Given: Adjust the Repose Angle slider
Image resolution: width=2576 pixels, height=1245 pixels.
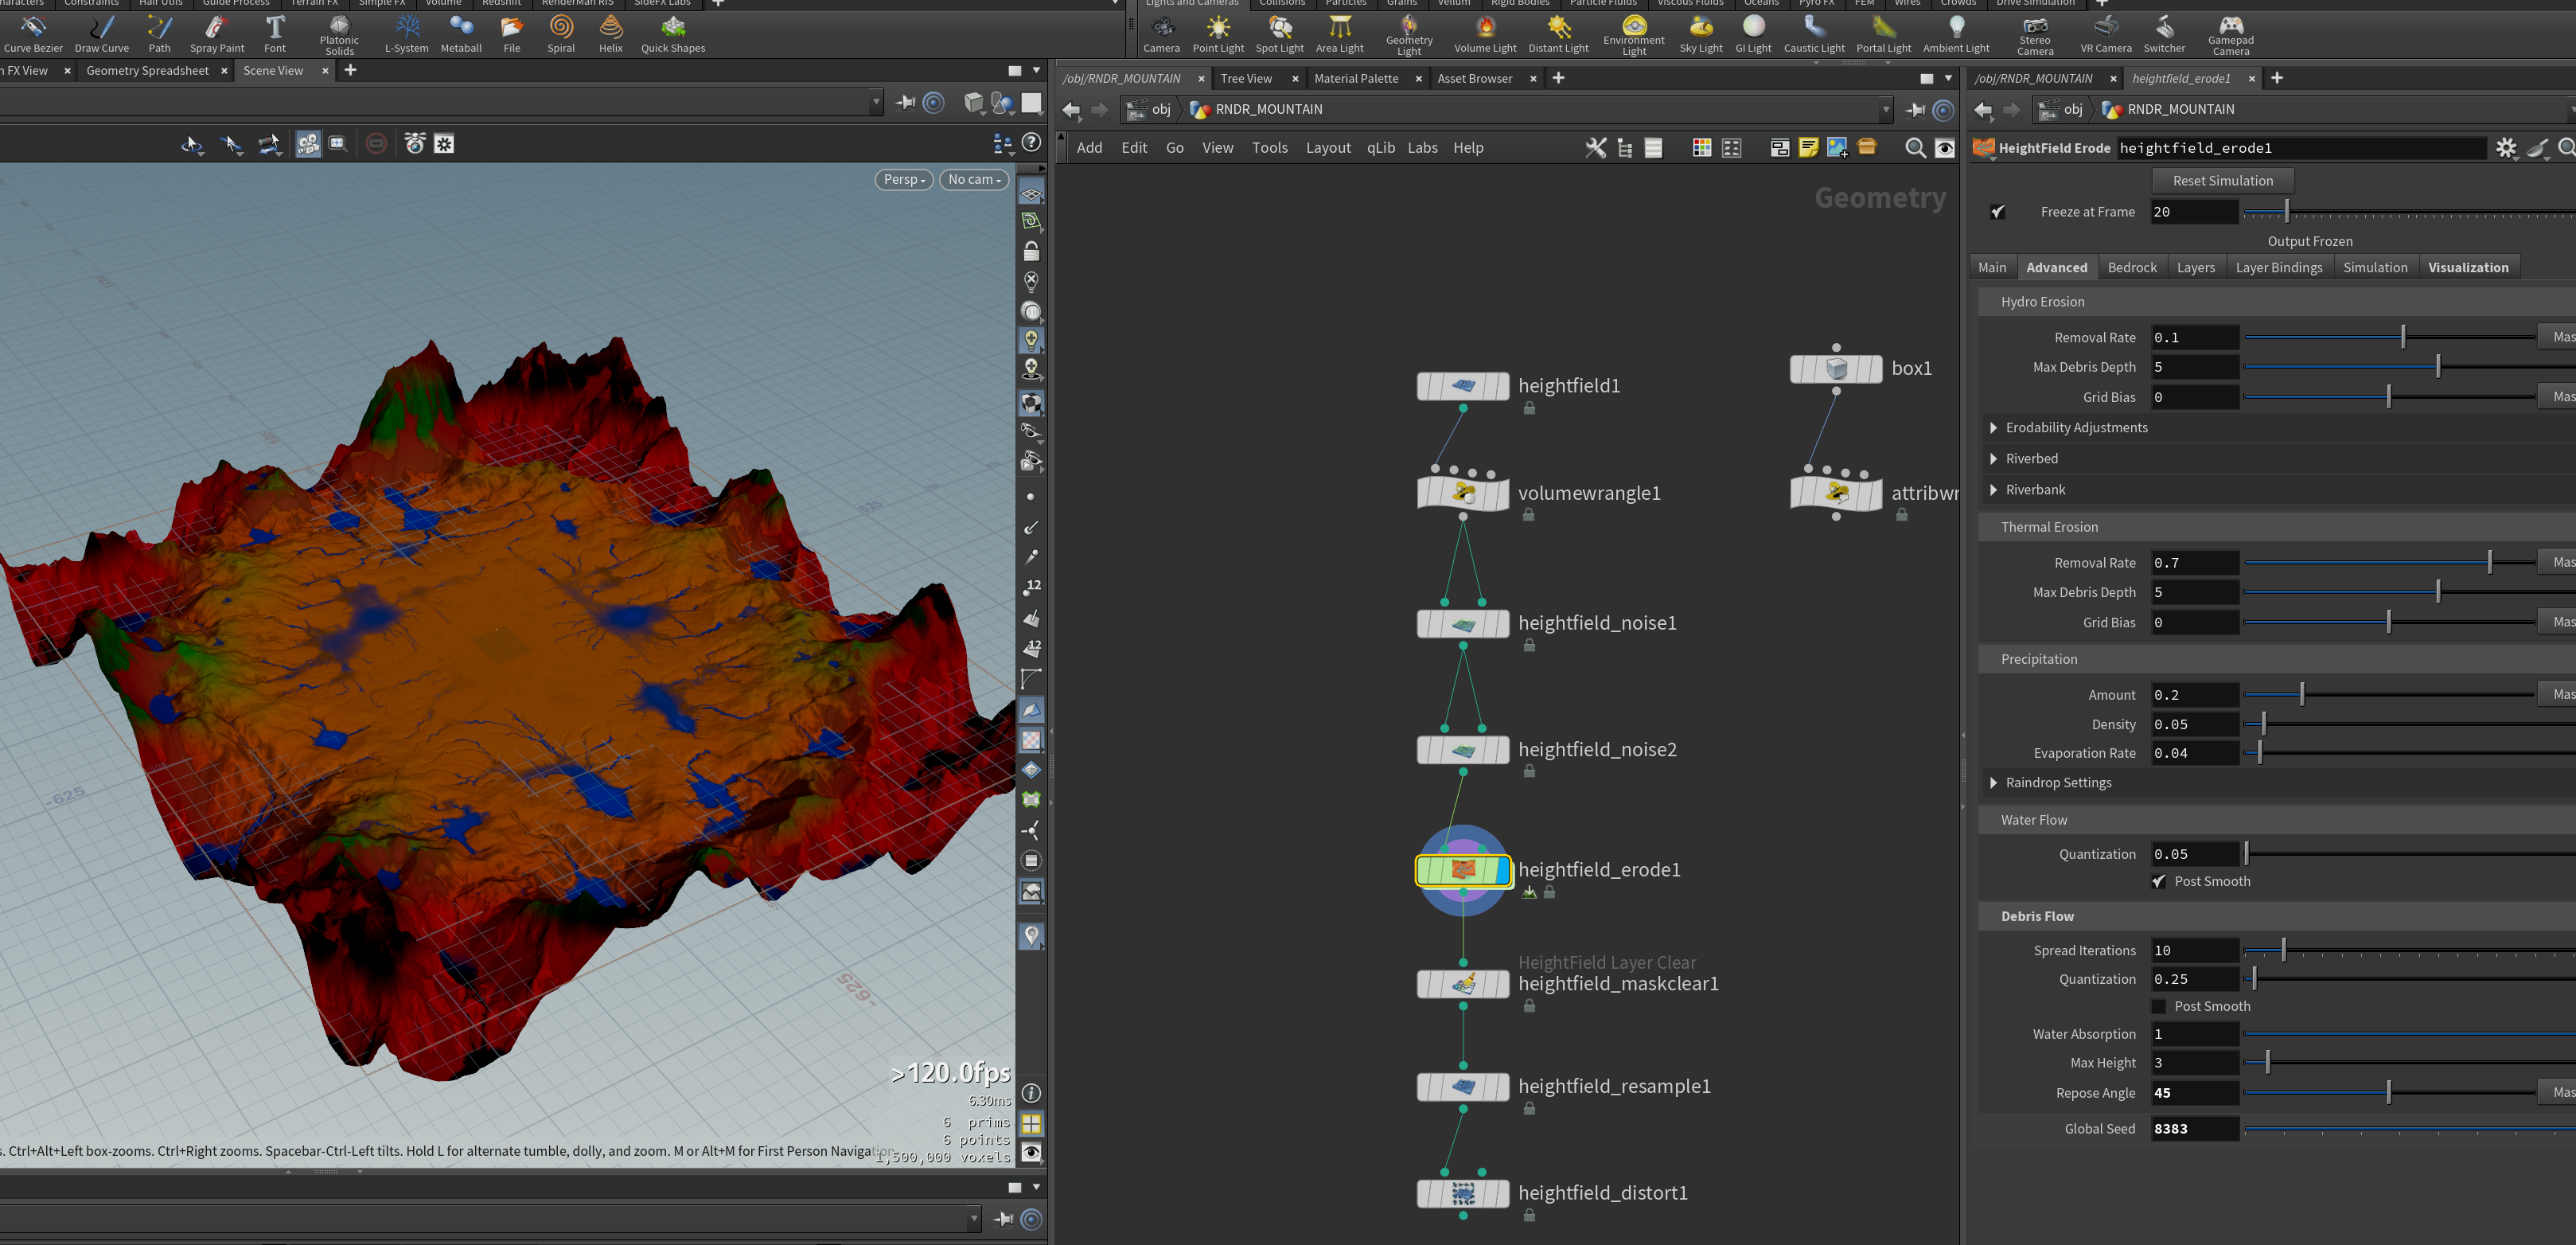Looking at the screenshot, I should [2389, 1093].
